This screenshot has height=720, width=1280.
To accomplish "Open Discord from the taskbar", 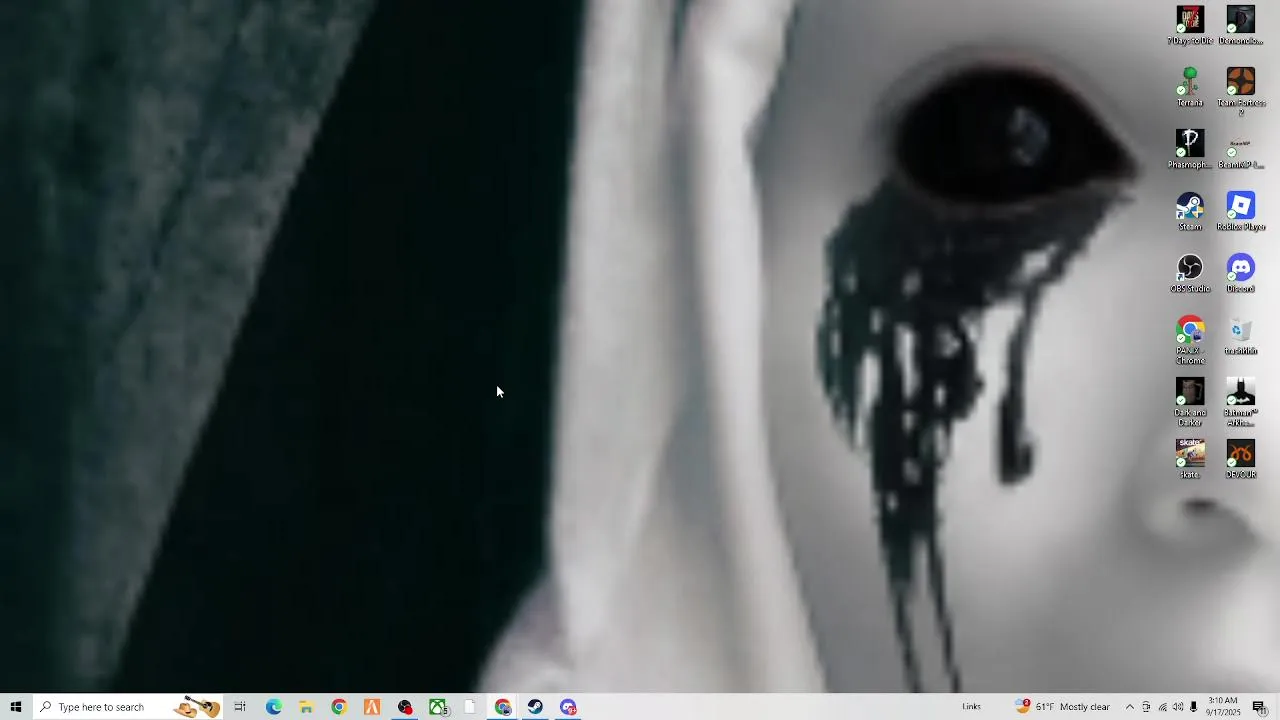I will (x=569, y=707).
